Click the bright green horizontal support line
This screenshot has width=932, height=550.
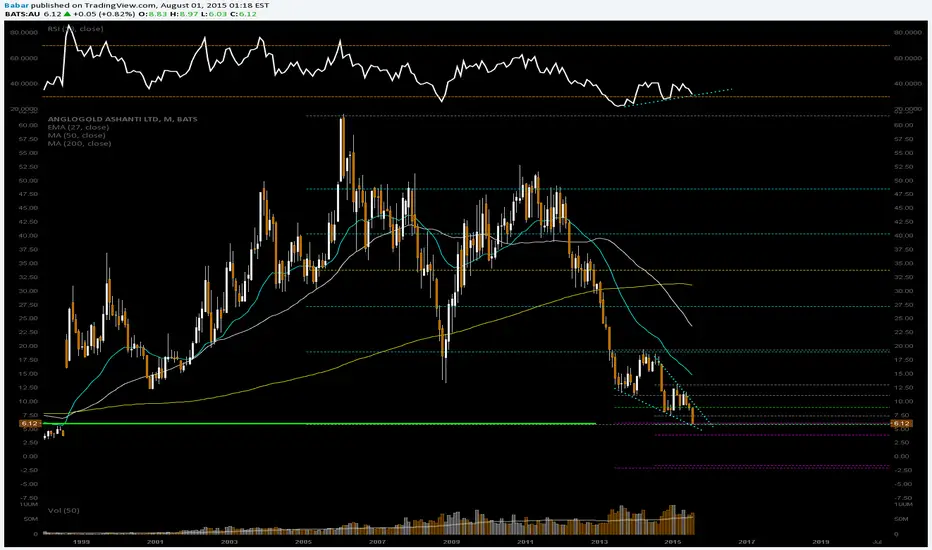pos(318,423)
